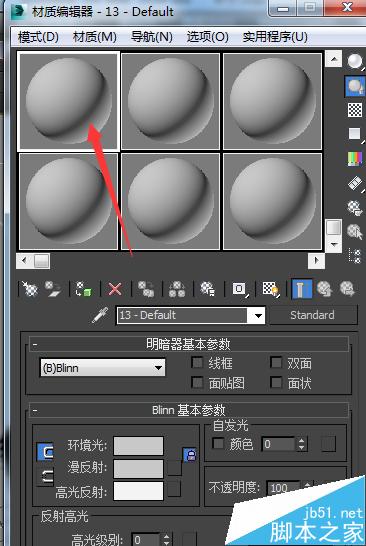Open Sample UV Tiling flyout
Screen dimensions: 366x546
[355, 134]
